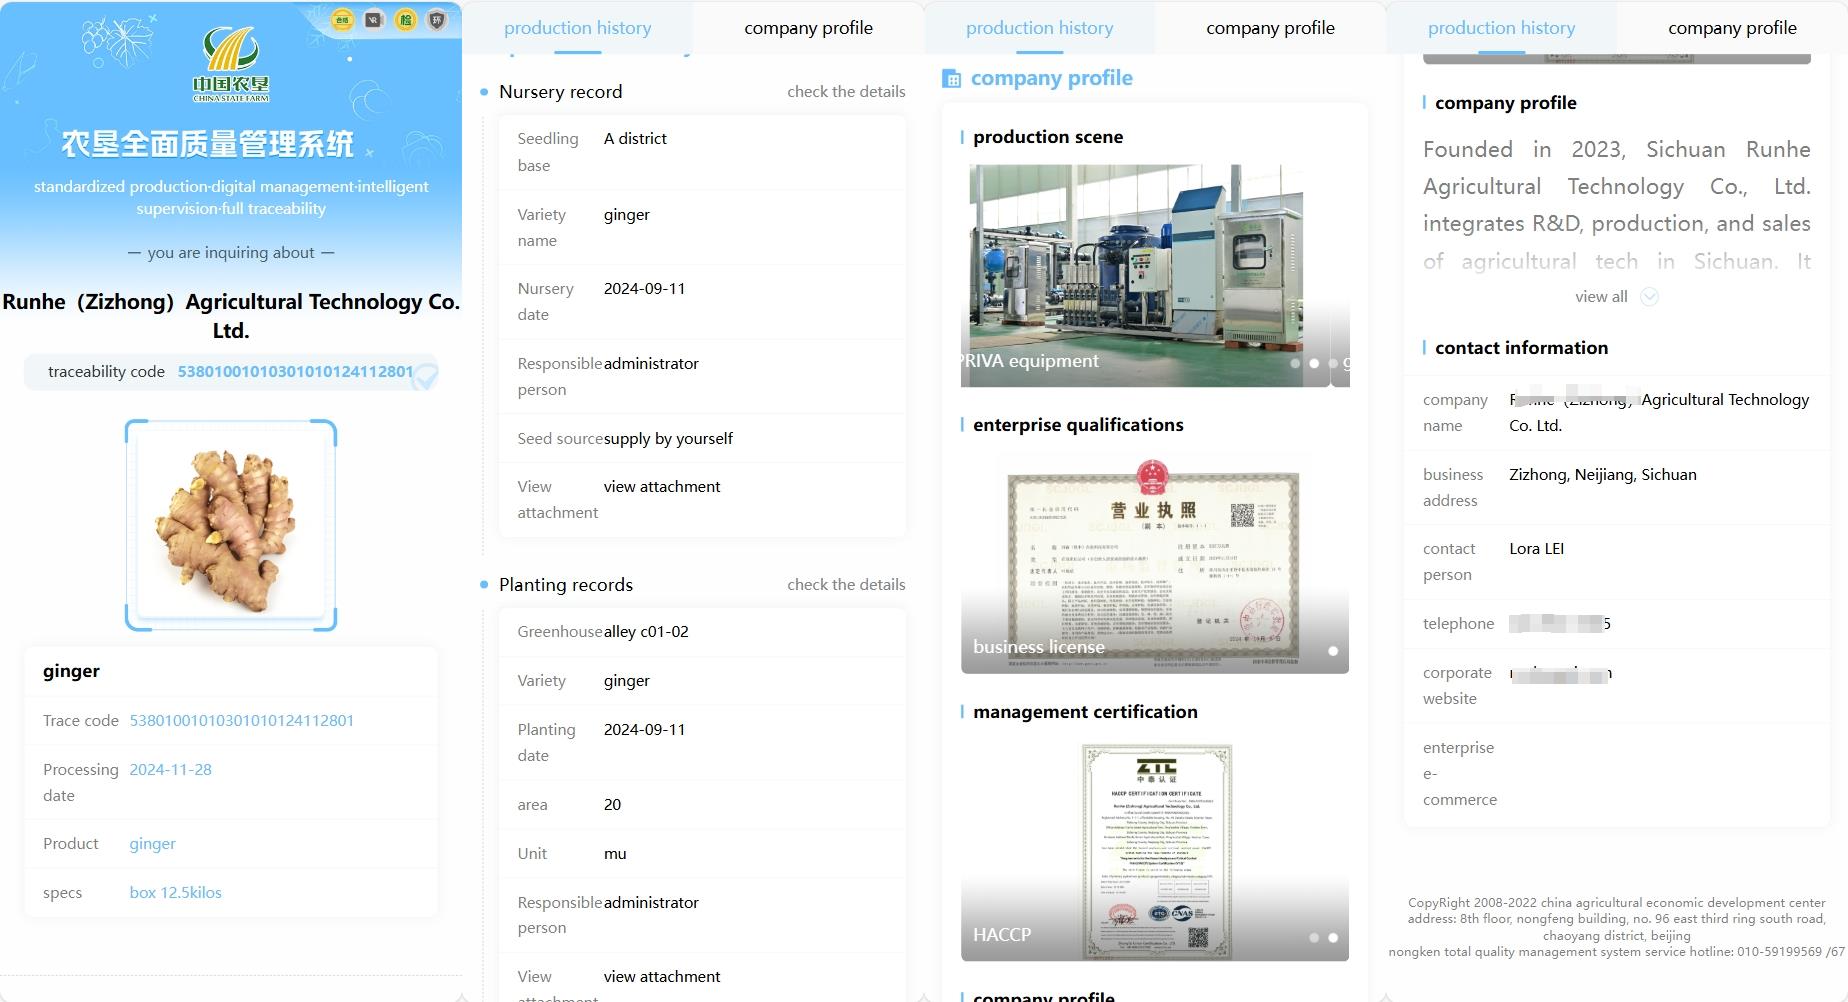1848x1002 pixels.
Task: Open production history tab in third panel
Action: [1039, 28]
